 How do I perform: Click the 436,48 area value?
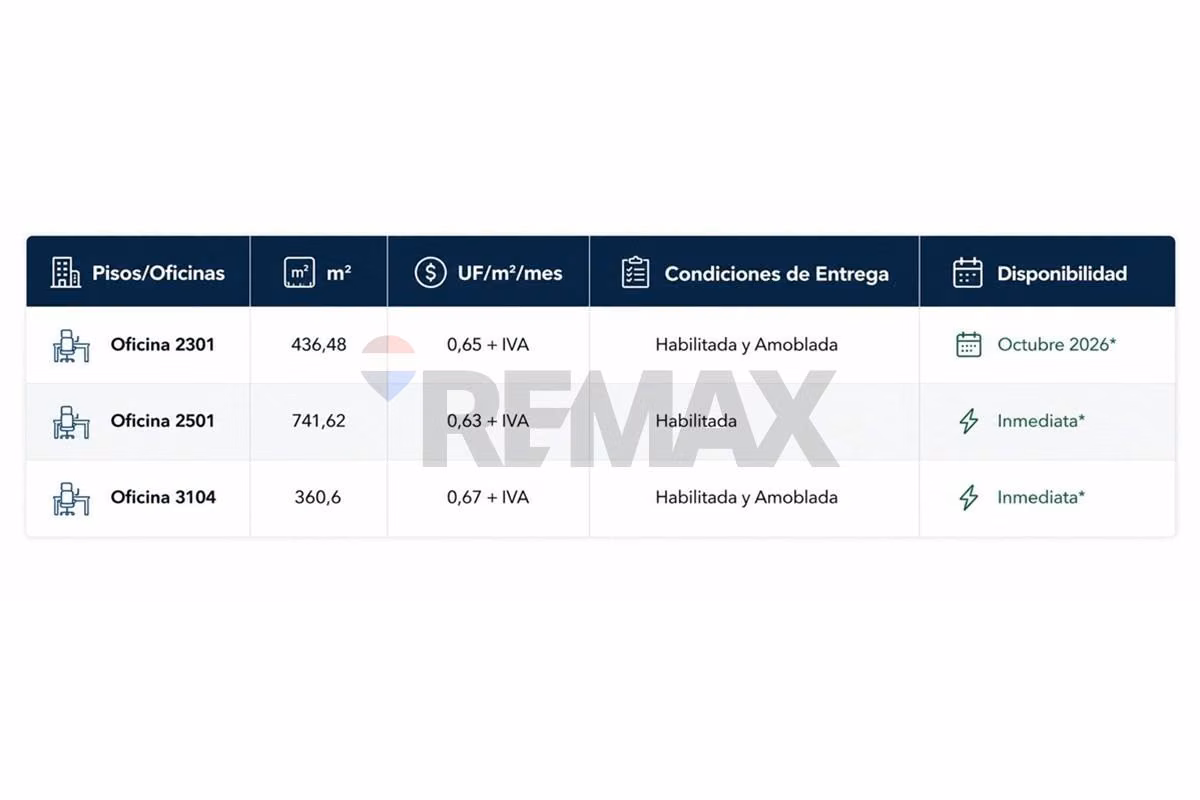318,345
